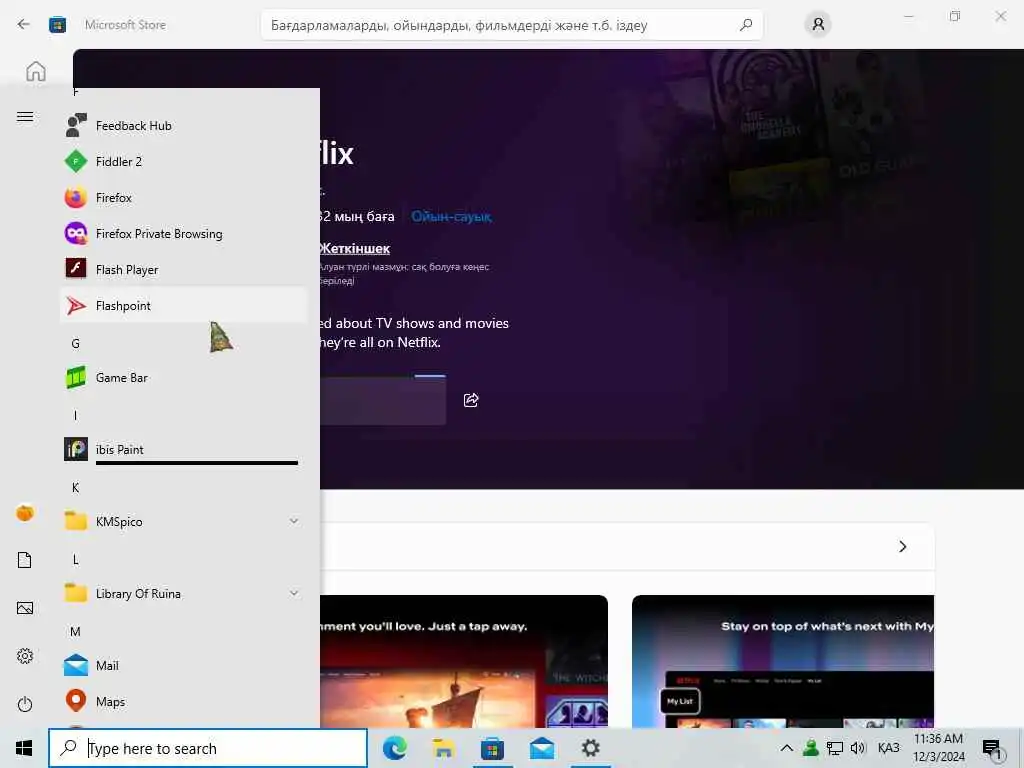Click the green user tray icon

click(811, 748)
